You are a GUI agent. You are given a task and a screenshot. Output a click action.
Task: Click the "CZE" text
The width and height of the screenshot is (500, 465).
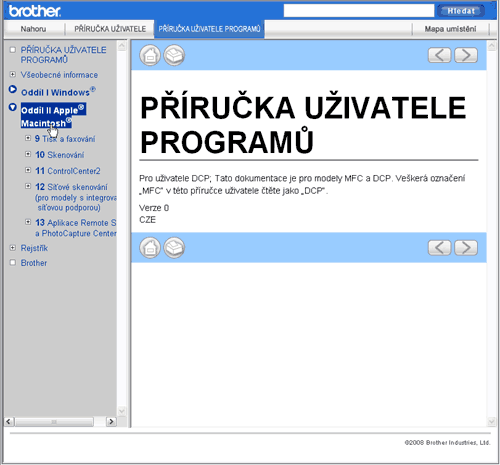(147, 220)
